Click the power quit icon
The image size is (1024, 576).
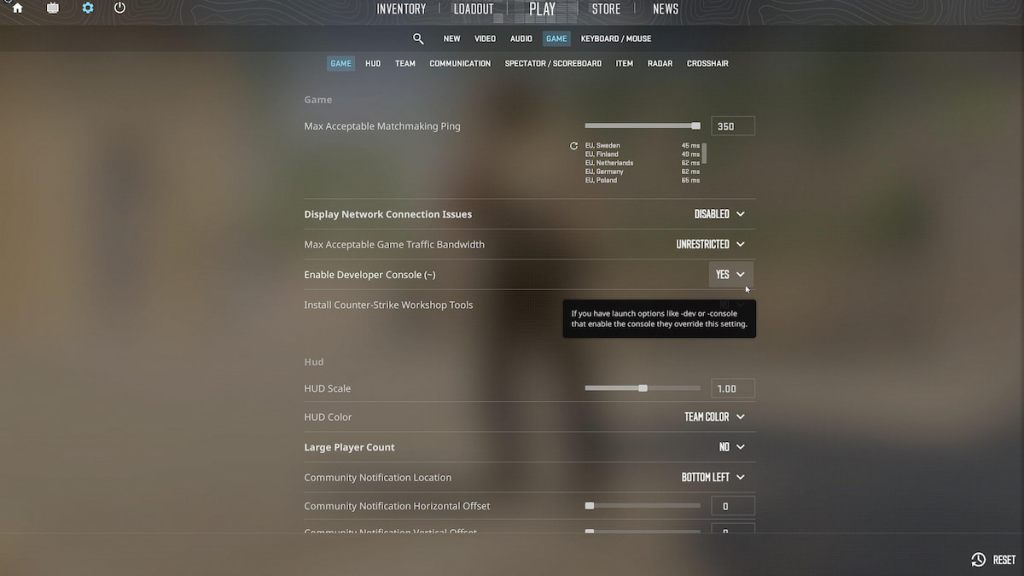pyautogui.click(x=120, y=8)
